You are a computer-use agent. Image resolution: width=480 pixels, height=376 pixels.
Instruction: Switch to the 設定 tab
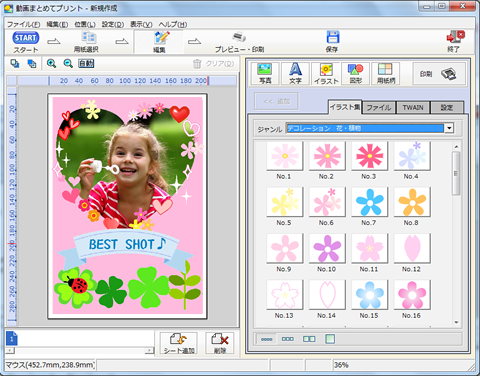point(447,108)
